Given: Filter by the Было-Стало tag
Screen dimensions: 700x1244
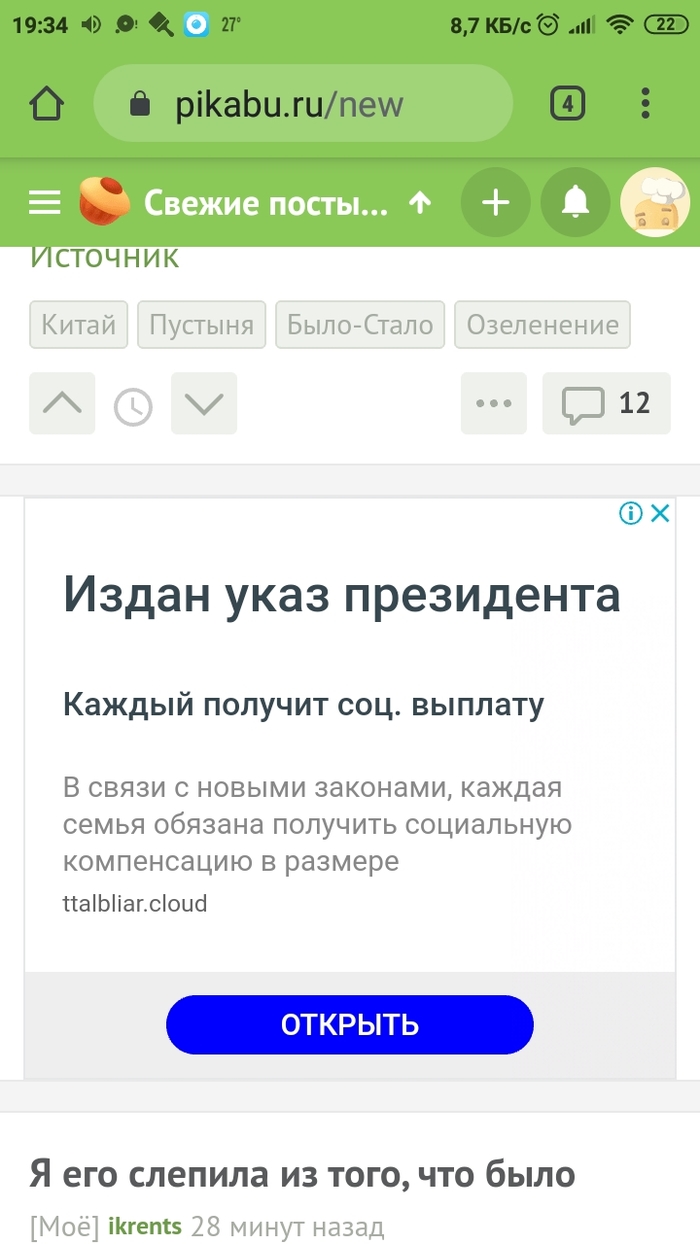Looking at the screenshot, I should (360, 325).
